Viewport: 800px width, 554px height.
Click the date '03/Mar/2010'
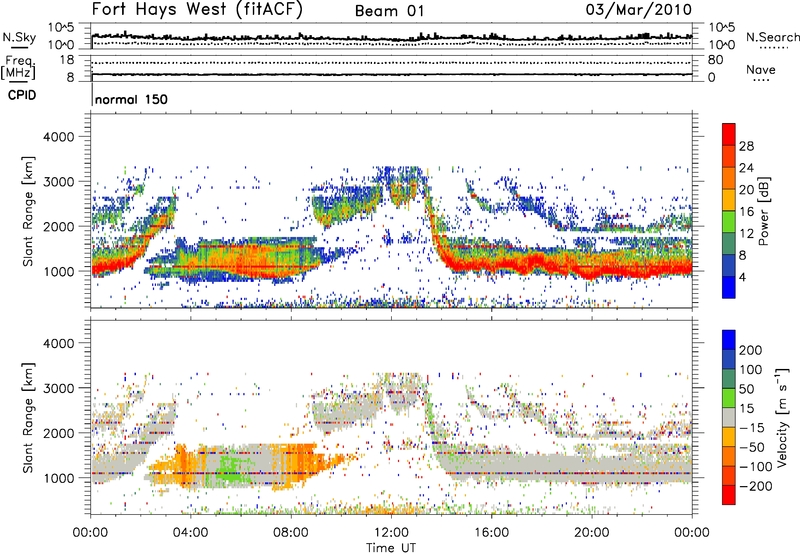click(x=639, y=9)
